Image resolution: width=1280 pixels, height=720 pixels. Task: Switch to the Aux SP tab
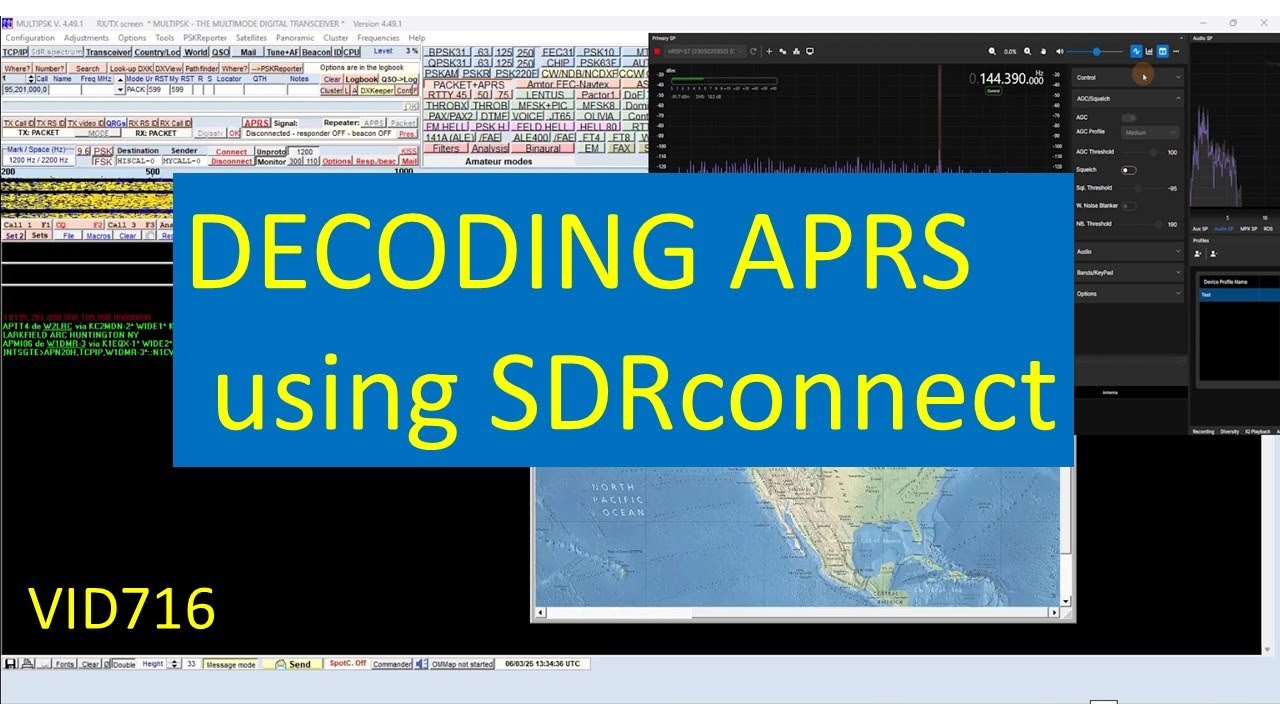(1200, 229)
